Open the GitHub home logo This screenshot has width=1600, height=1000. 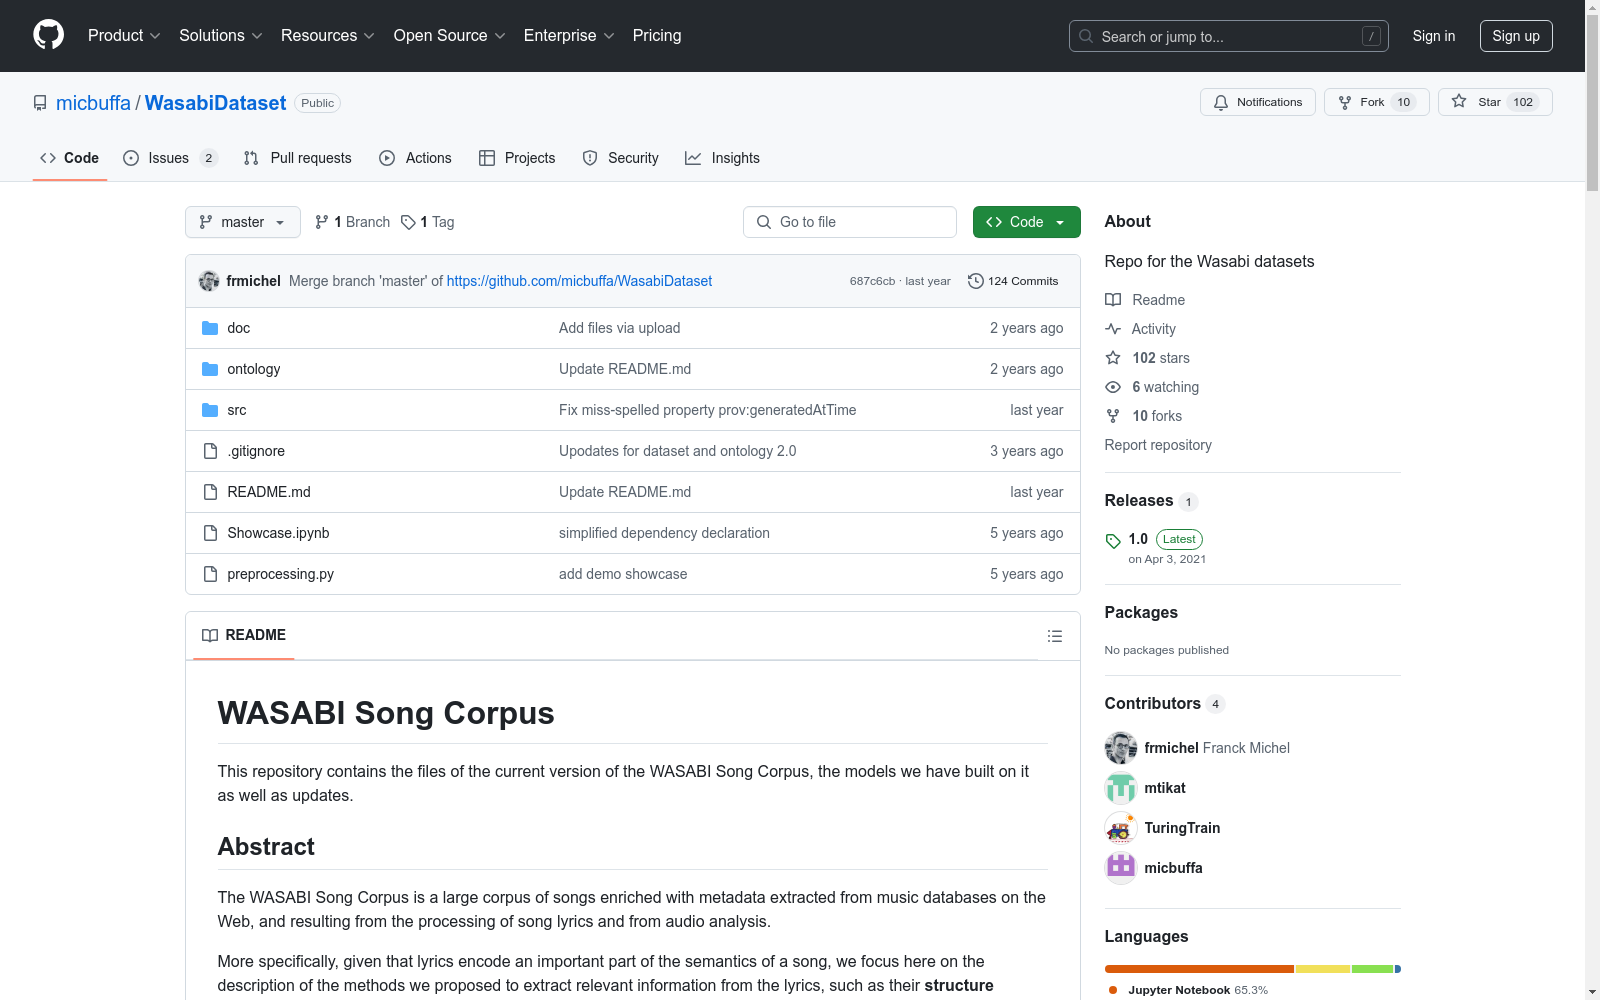pyautogui.click(x=48, y=35)
